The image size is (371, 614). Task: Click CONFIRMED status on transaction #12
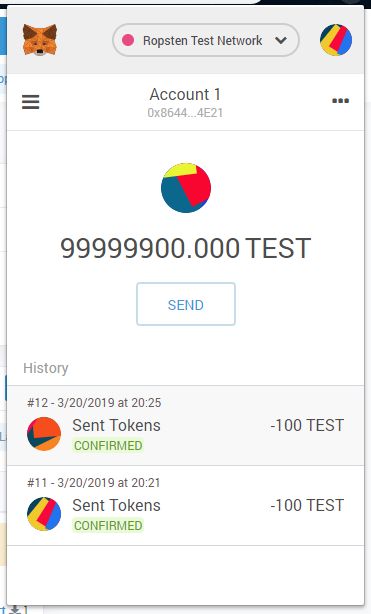pos(108,446)
